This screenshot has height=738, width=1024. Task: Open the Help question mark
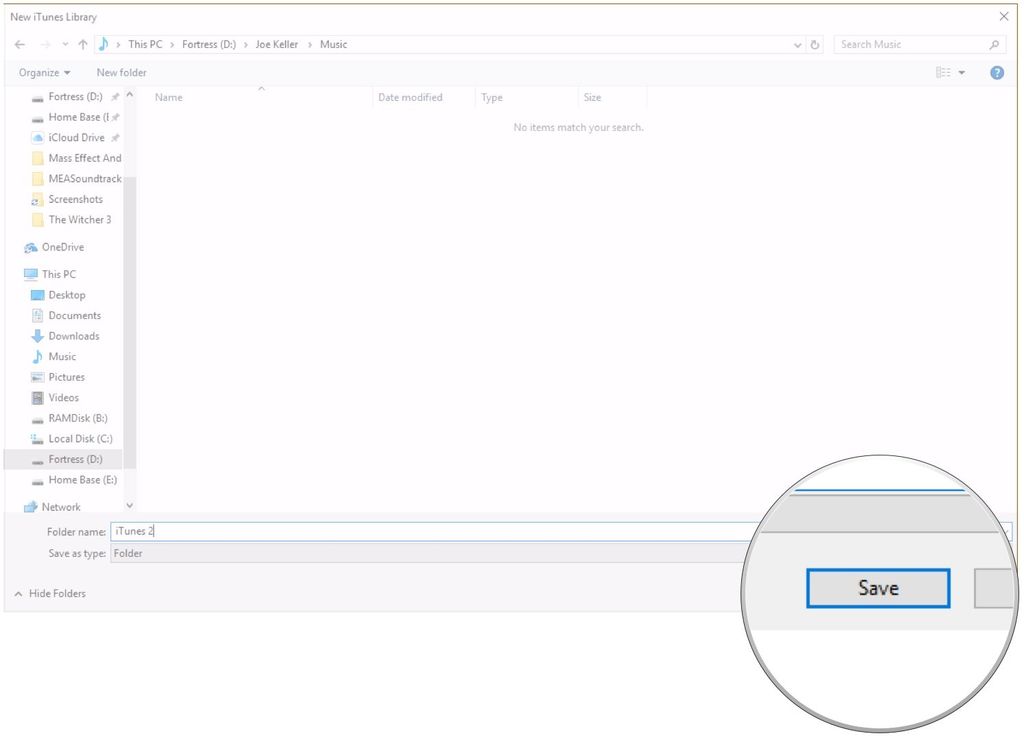click(x=996, y=72)
